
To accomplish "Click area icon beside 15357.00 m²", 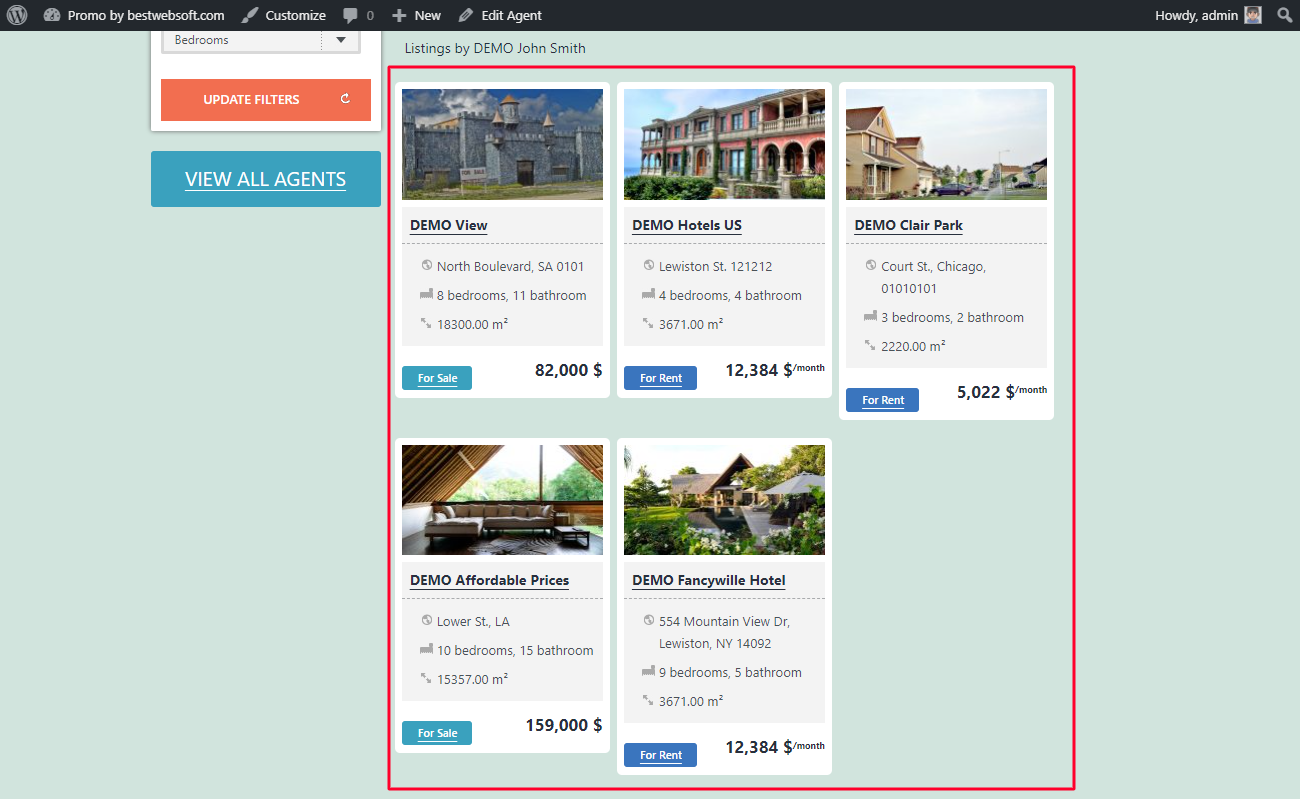I will point(426,678).
